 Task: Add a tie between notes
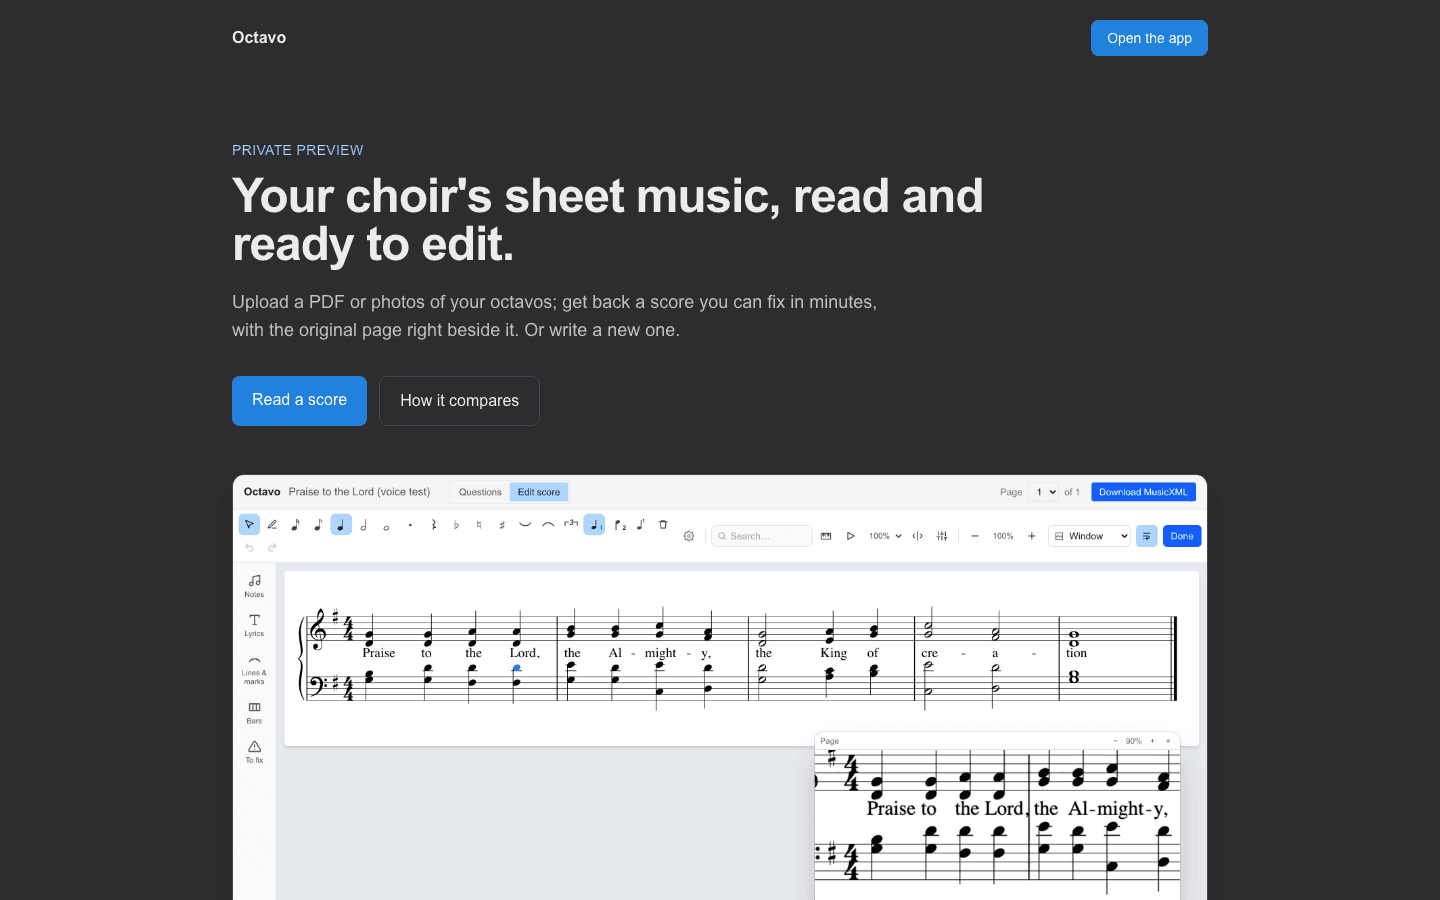(x=525, y=524)
